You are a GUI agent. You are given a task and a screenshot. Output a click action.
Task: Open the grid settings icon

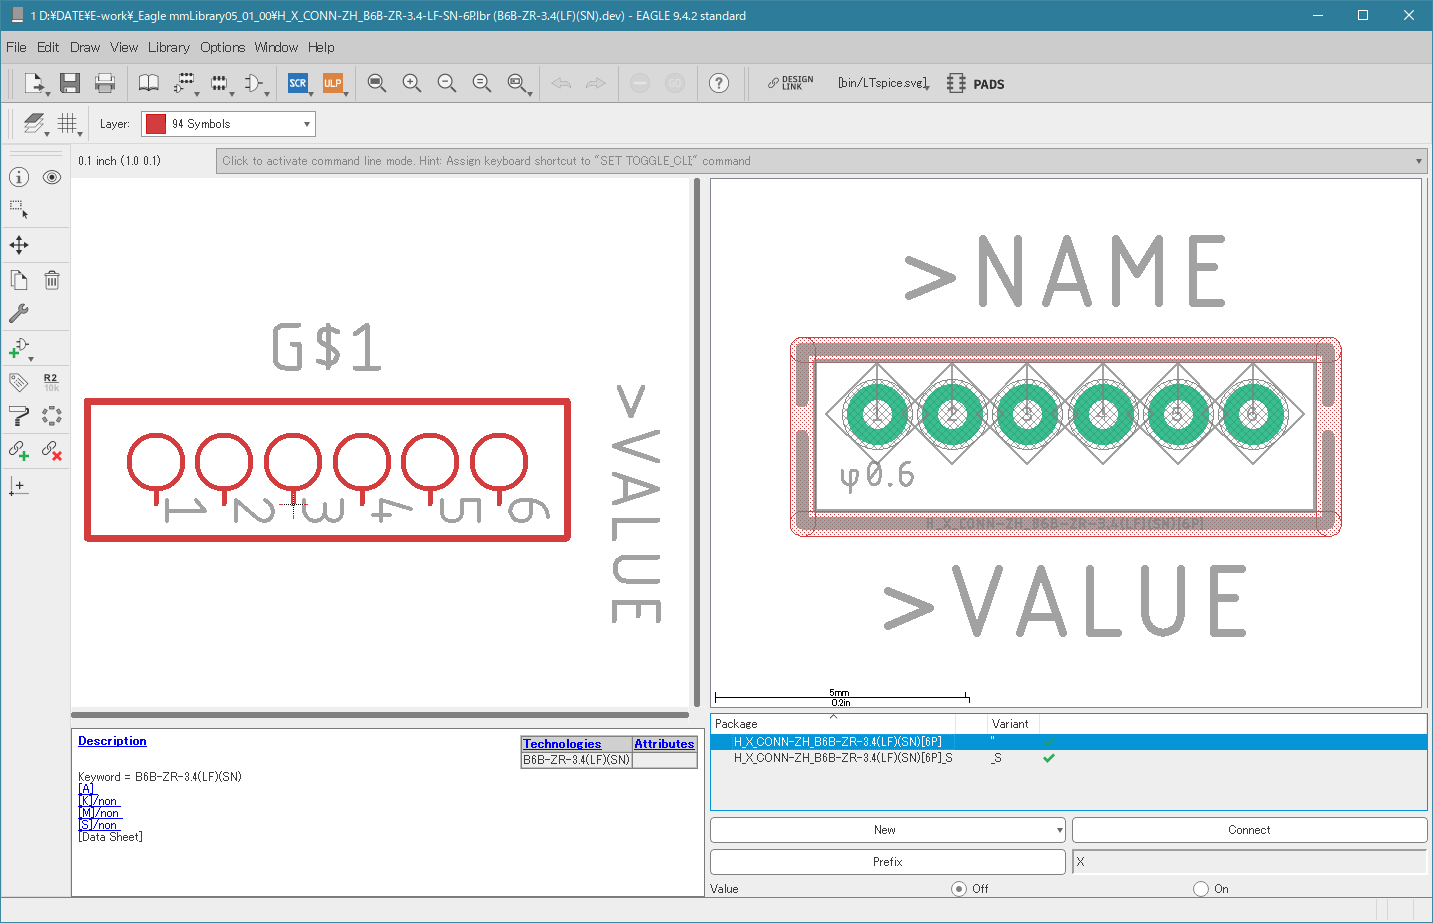pos(67,123)
